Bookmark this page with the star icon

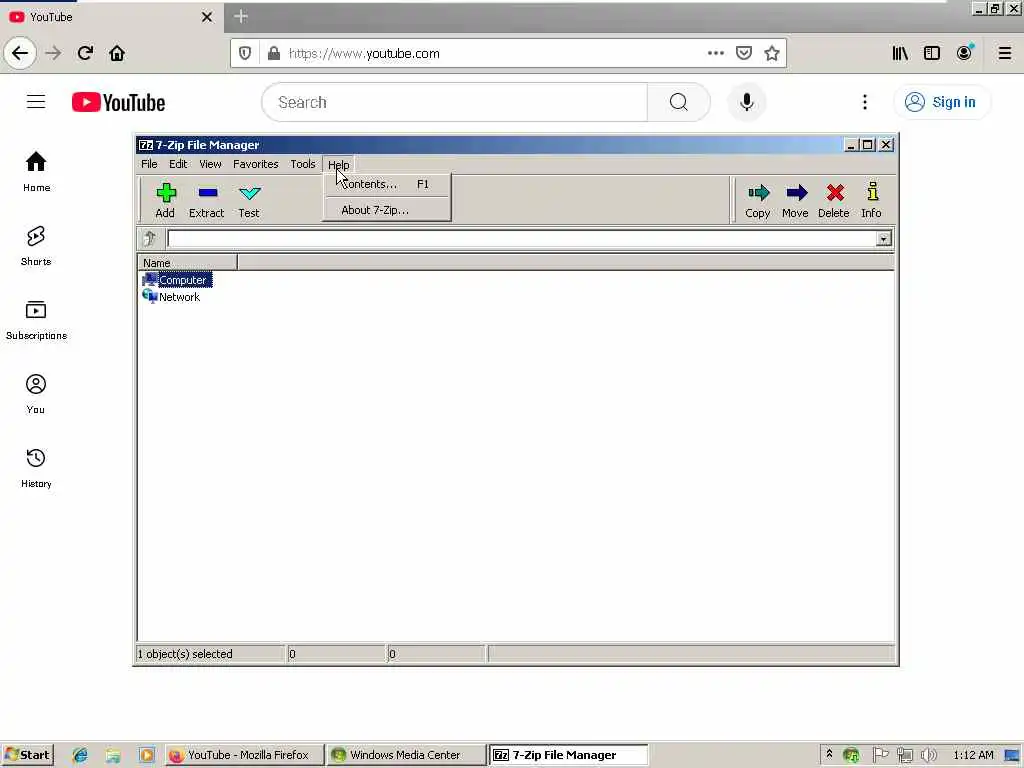tap(772, 53)
